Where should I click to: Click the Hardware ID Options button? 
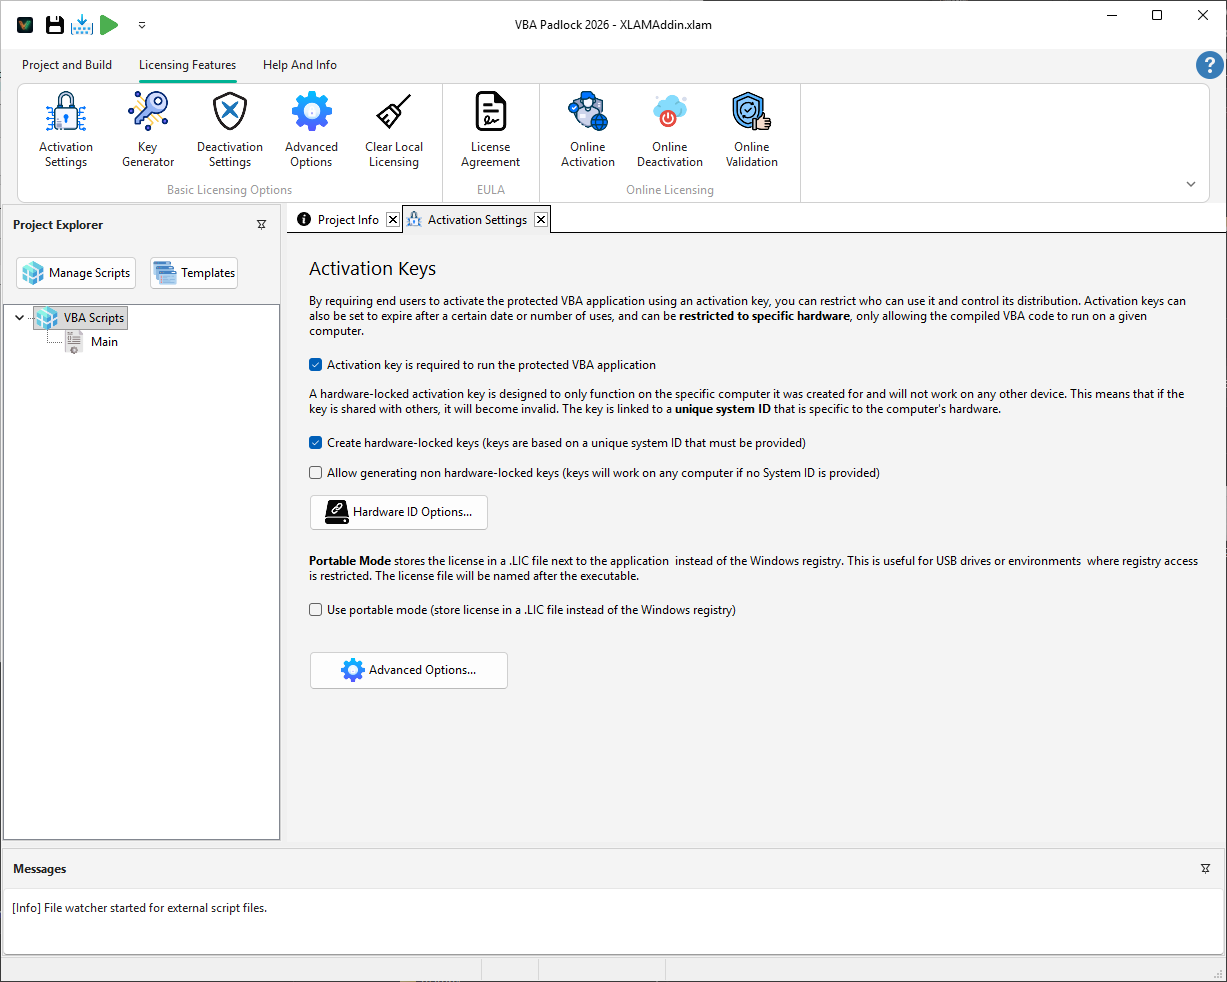point(398,512)
